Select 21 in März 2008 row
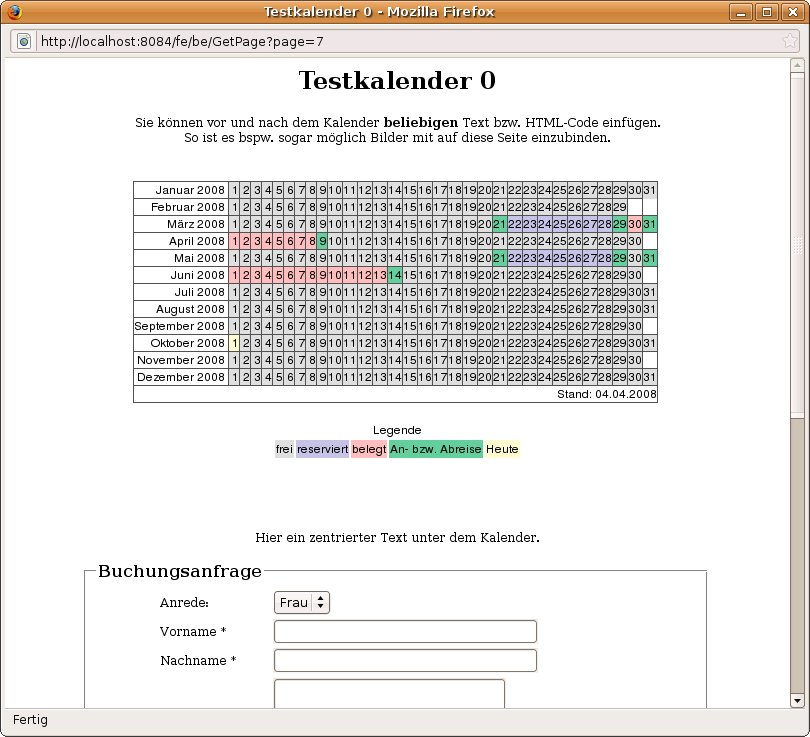 tap(500, 224)
